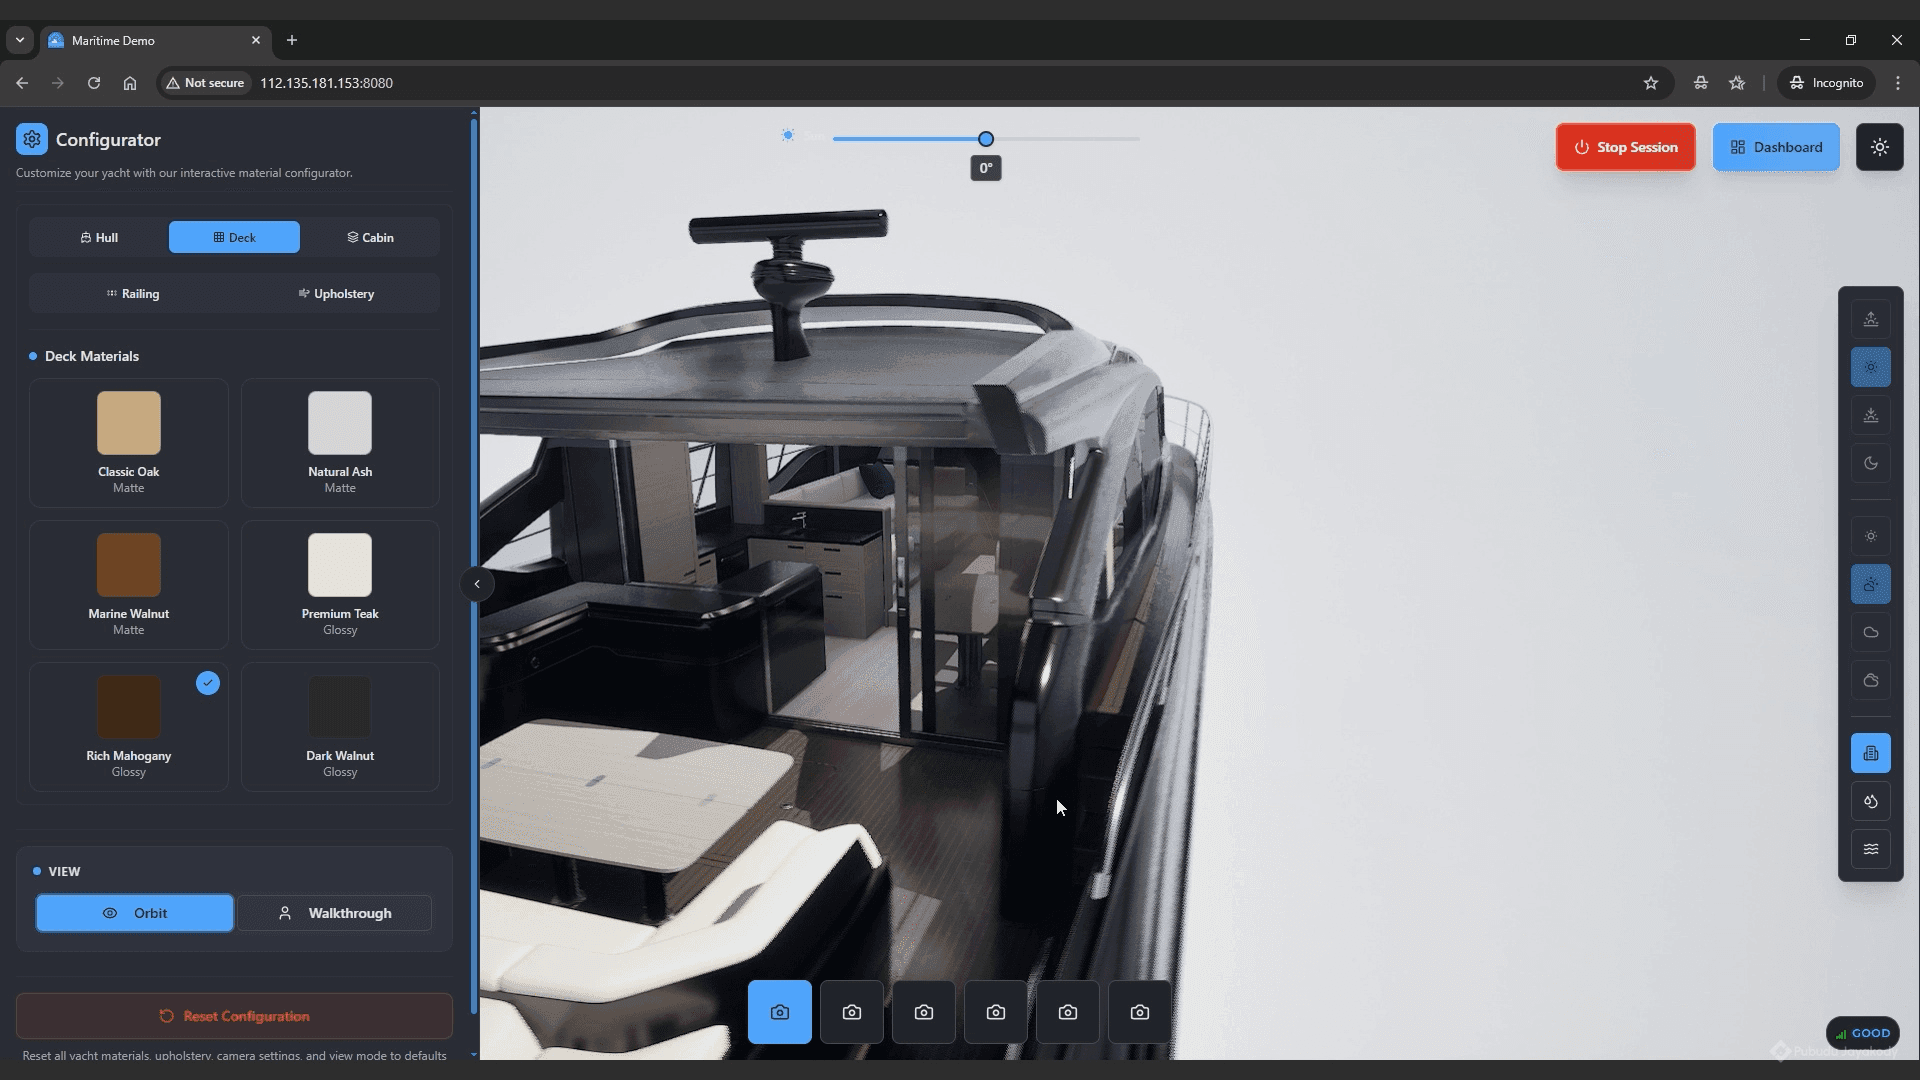The height and width of the screenshot is (1080, 1920).
Task: Reload the page
Action: (94, 83)
